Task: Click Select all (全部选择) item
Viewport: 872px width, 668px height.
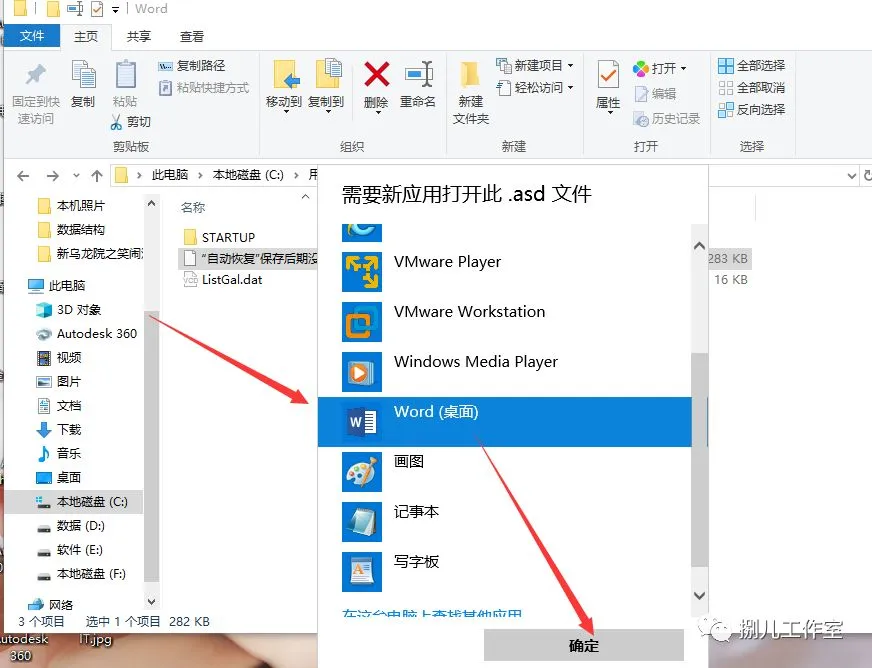Action: [x=751, y=66]
